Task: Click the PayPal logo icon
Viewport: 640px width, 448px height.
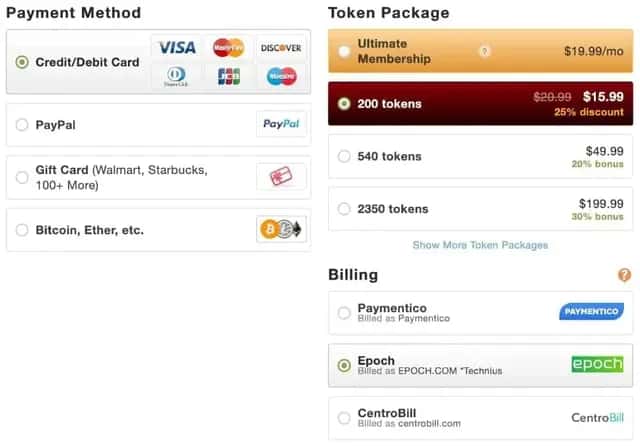Action: coord(281,125)
